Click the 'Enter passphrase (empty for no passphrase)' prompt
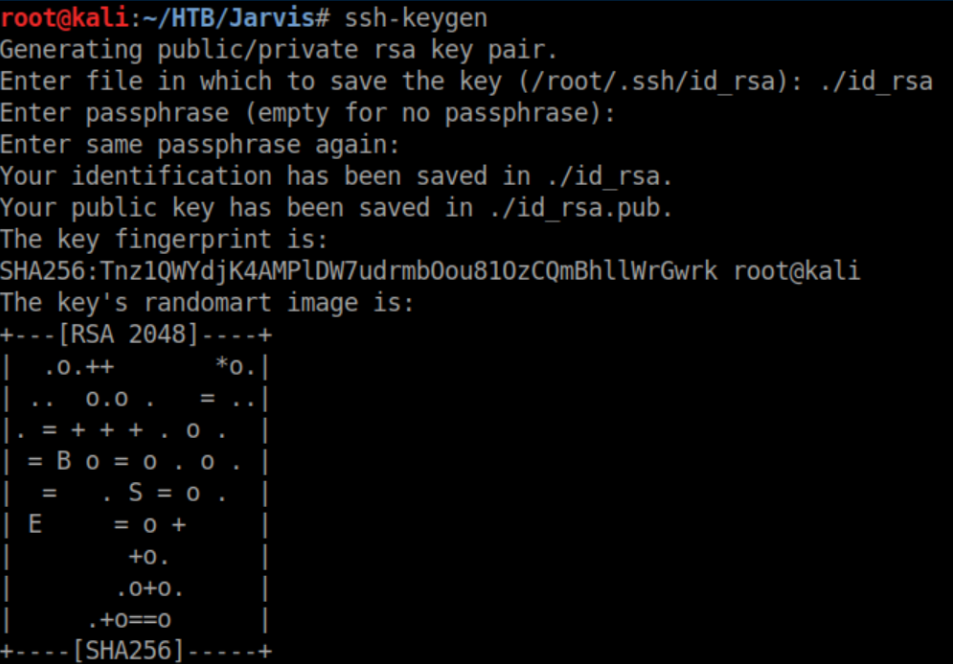The image size is (953, 664). pos(307,113)
